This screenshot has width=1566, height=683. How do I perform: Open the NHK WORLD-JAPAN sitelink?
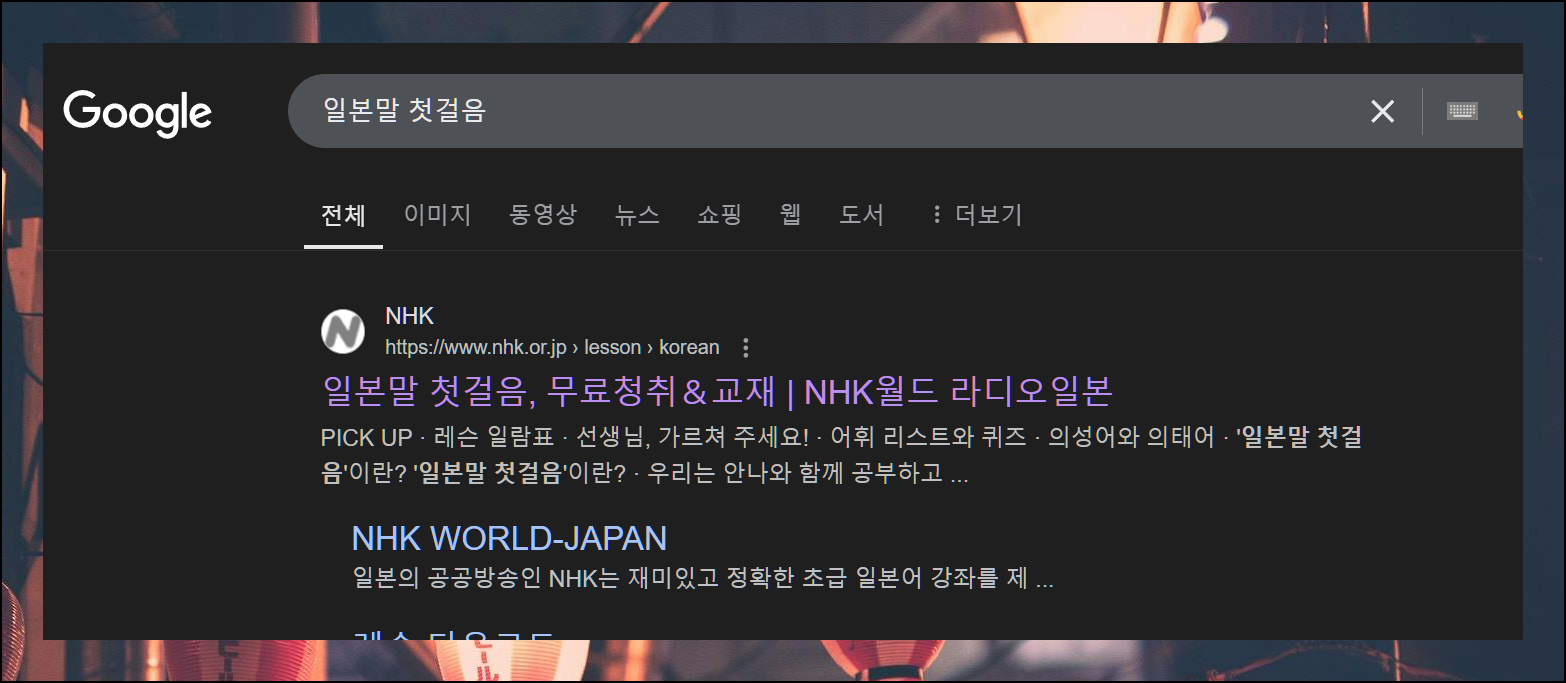click(509, 538)
